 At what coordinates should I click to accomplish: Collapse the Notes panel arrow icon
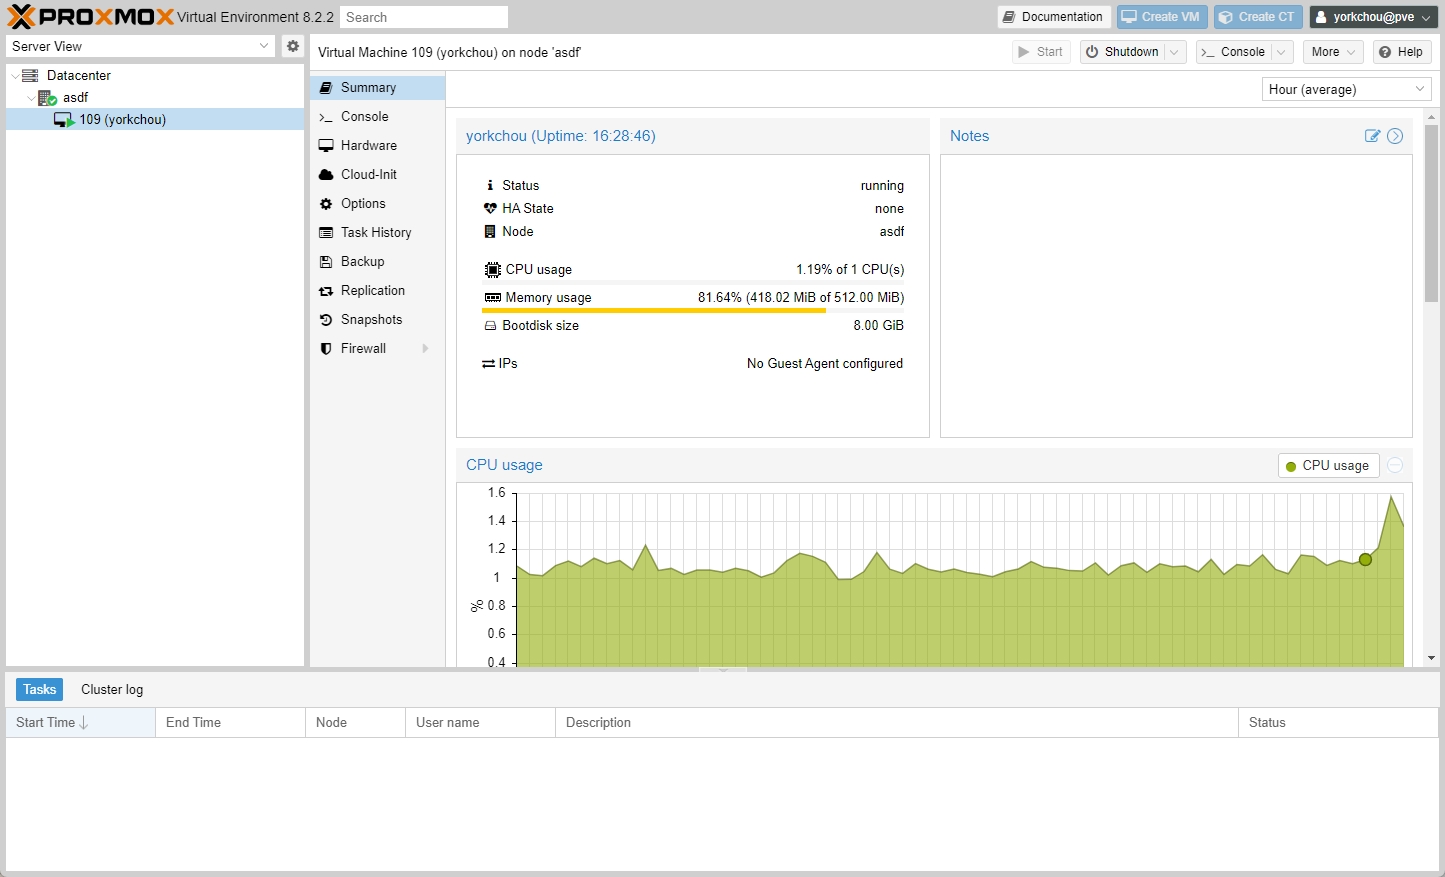1395,136
